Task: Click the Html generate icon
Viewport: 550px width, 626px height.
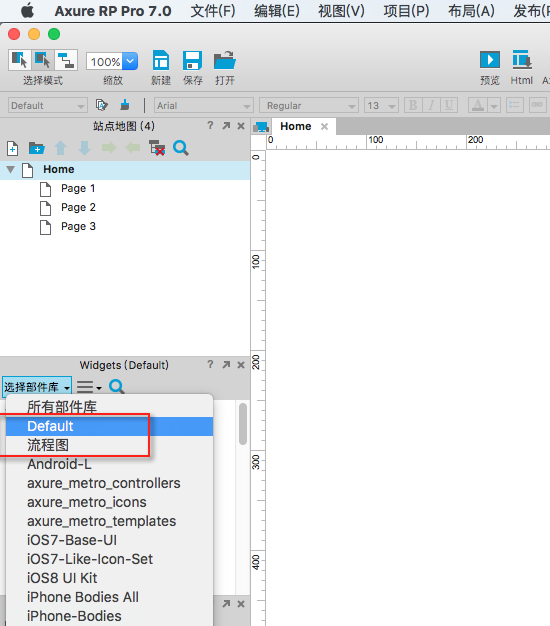Action: [522, 60]
